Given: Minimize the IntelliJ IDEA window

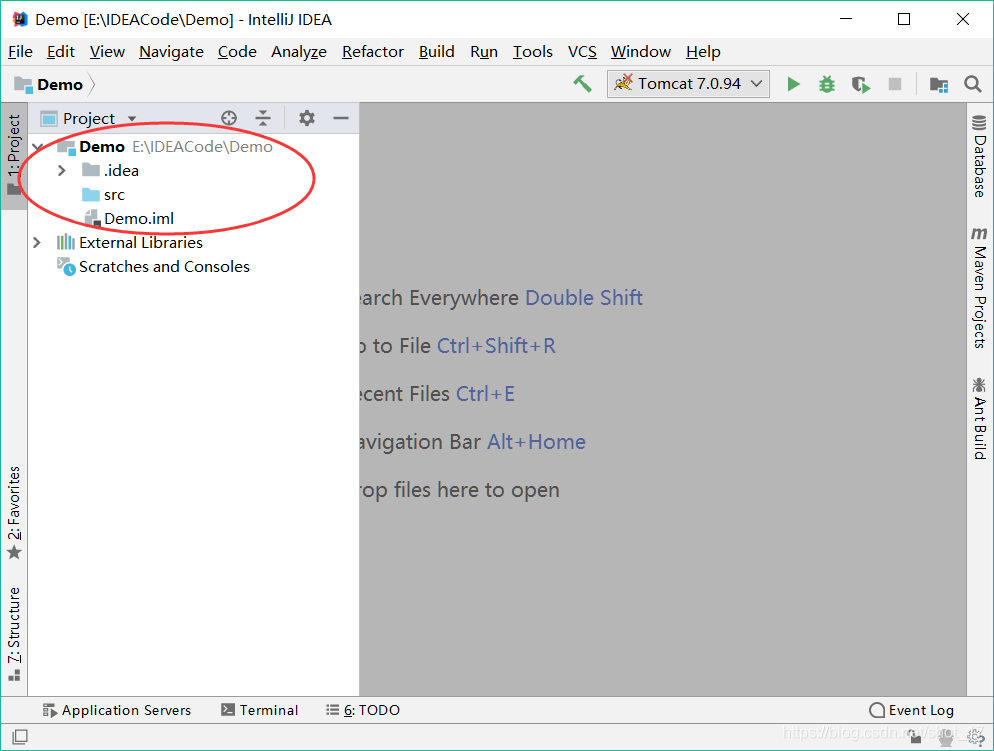Looking at the screenshot, I should 846,20.
